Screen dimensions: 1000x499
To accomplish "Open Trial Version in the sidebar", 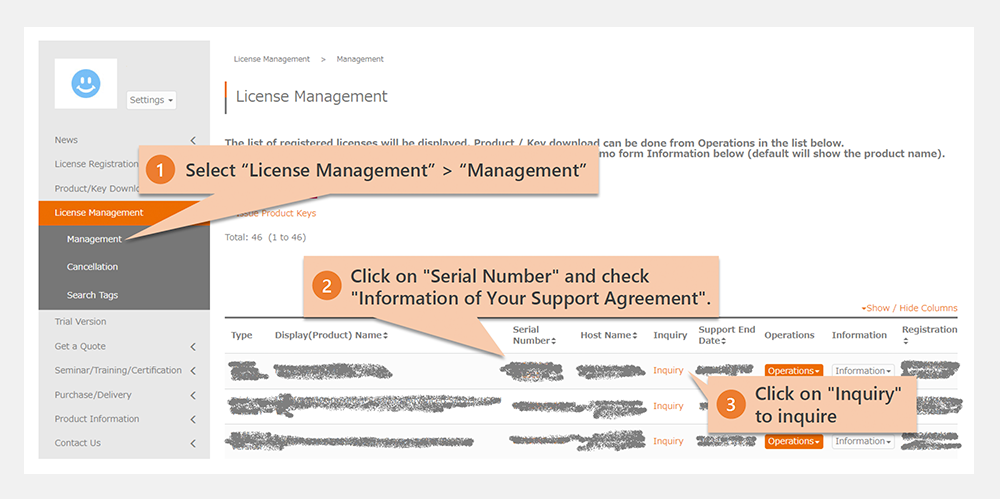I will click(80, 322).
